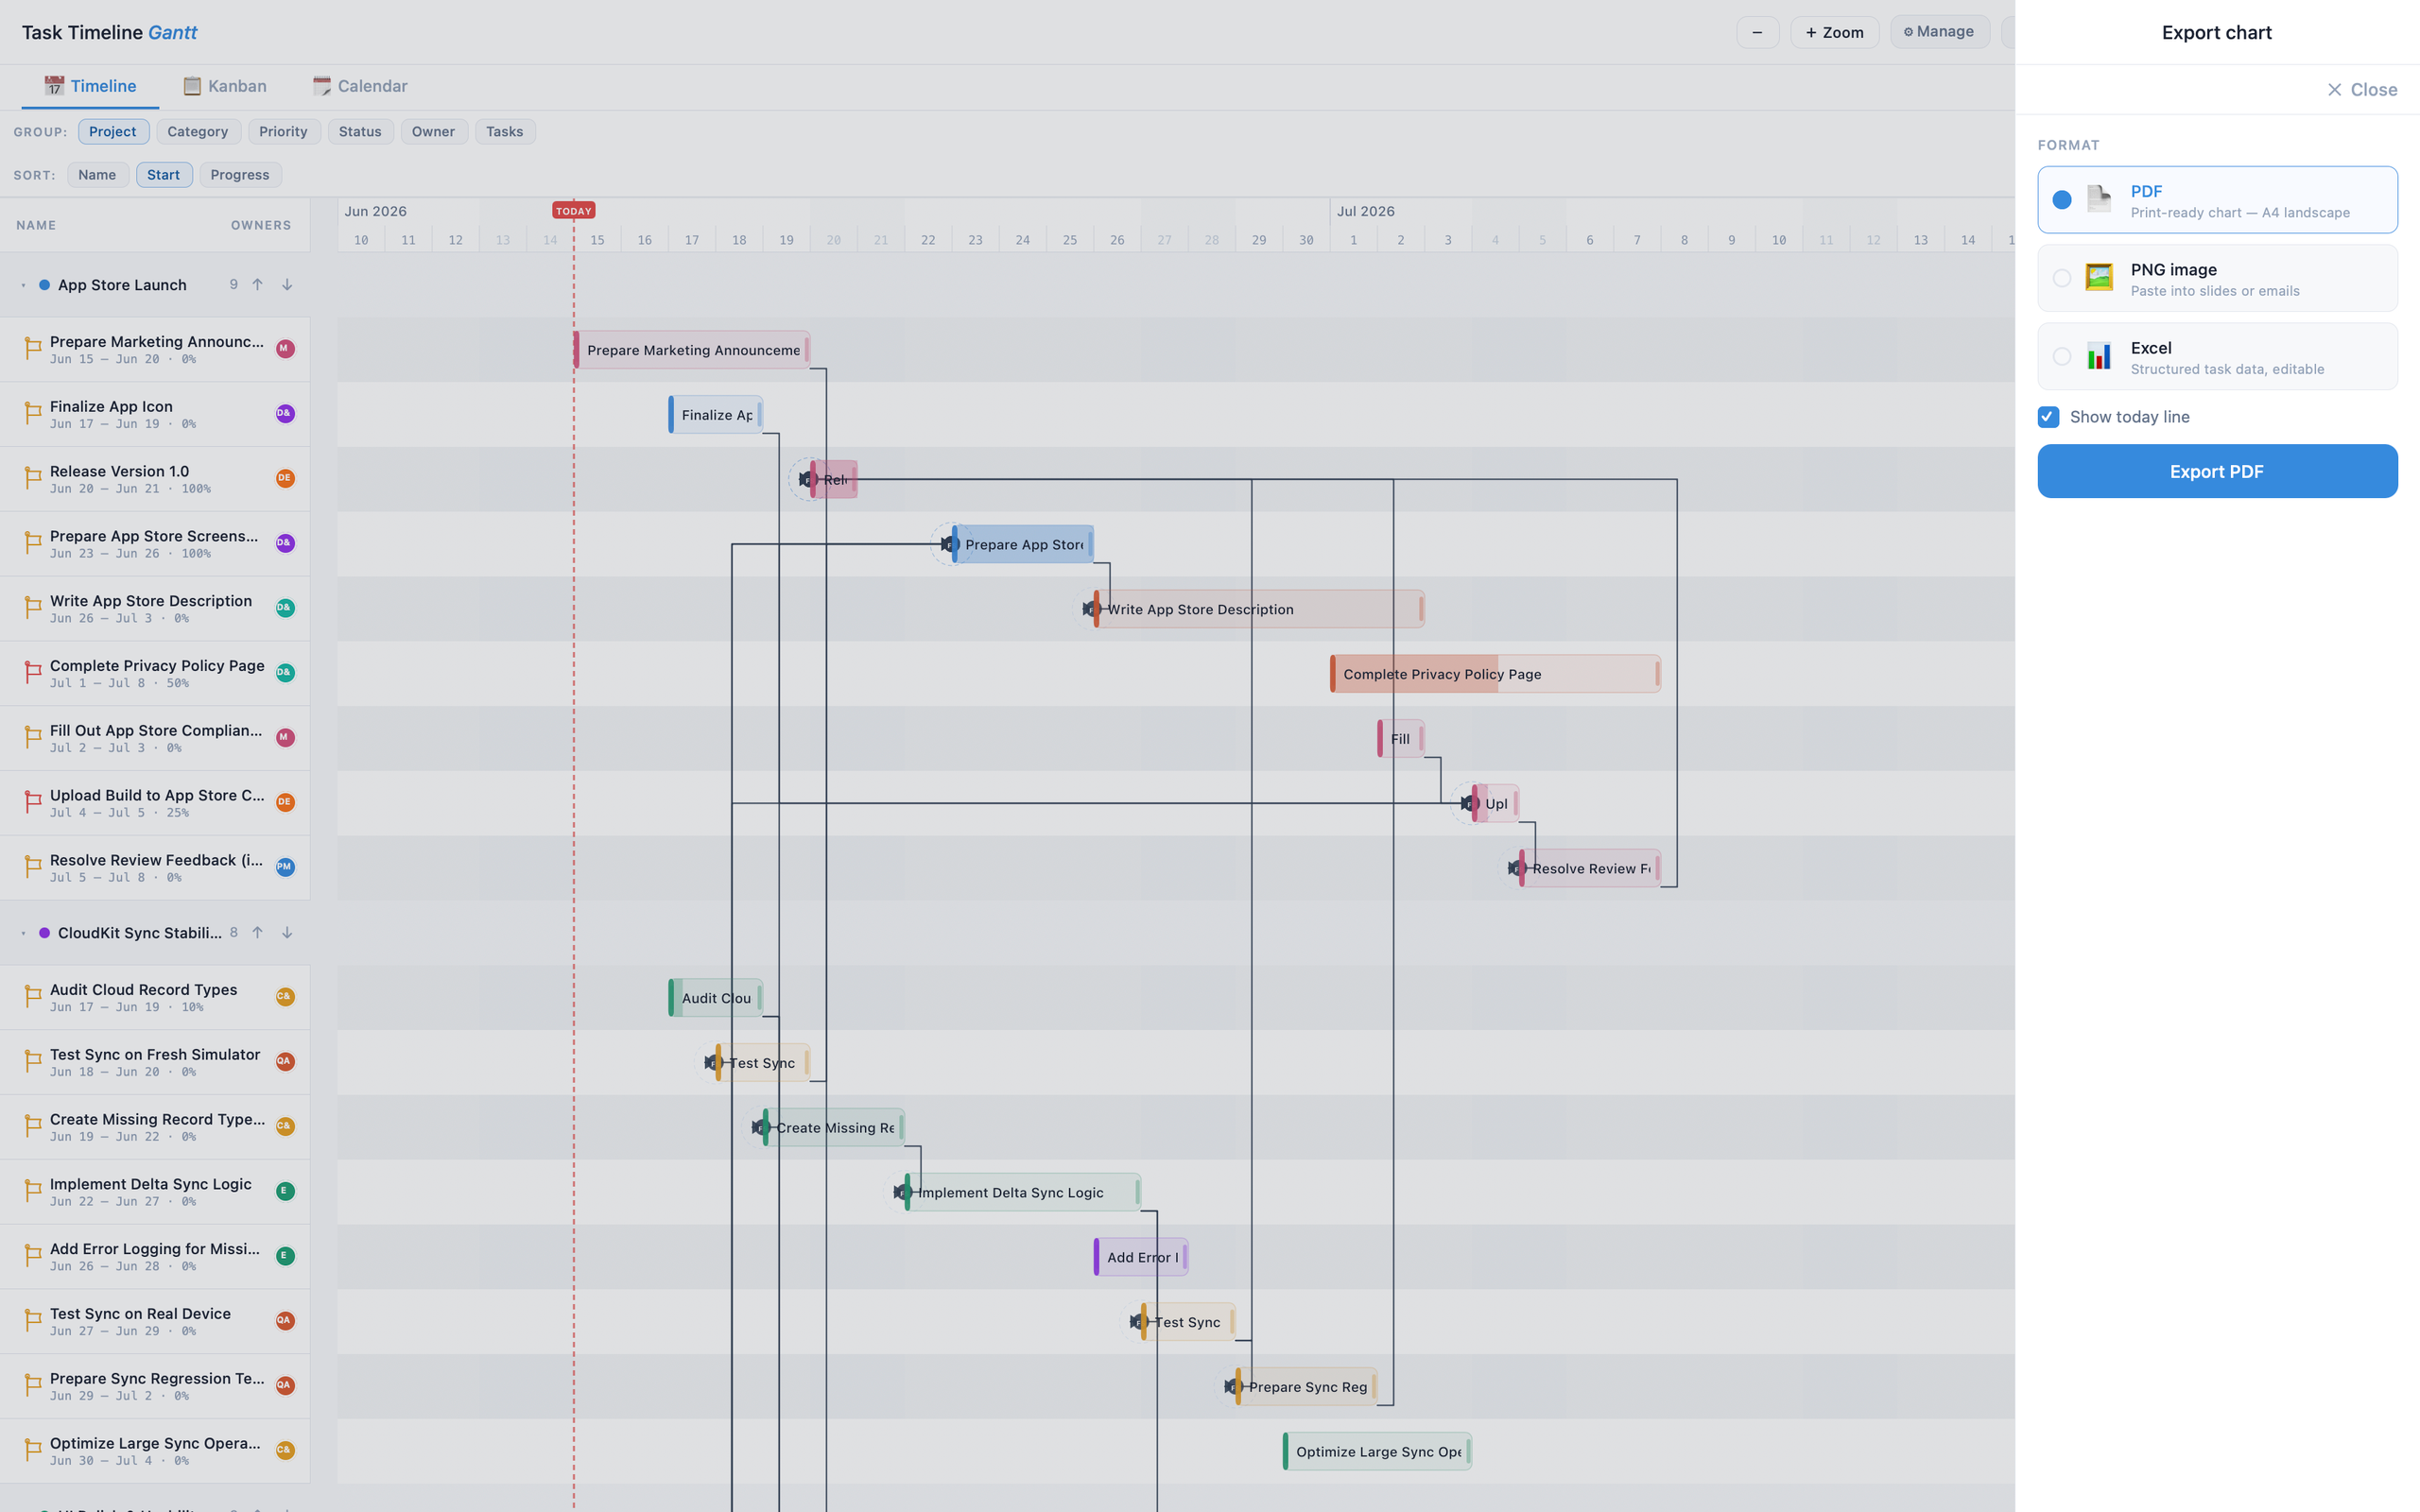Group tasks by Priority

284,132
